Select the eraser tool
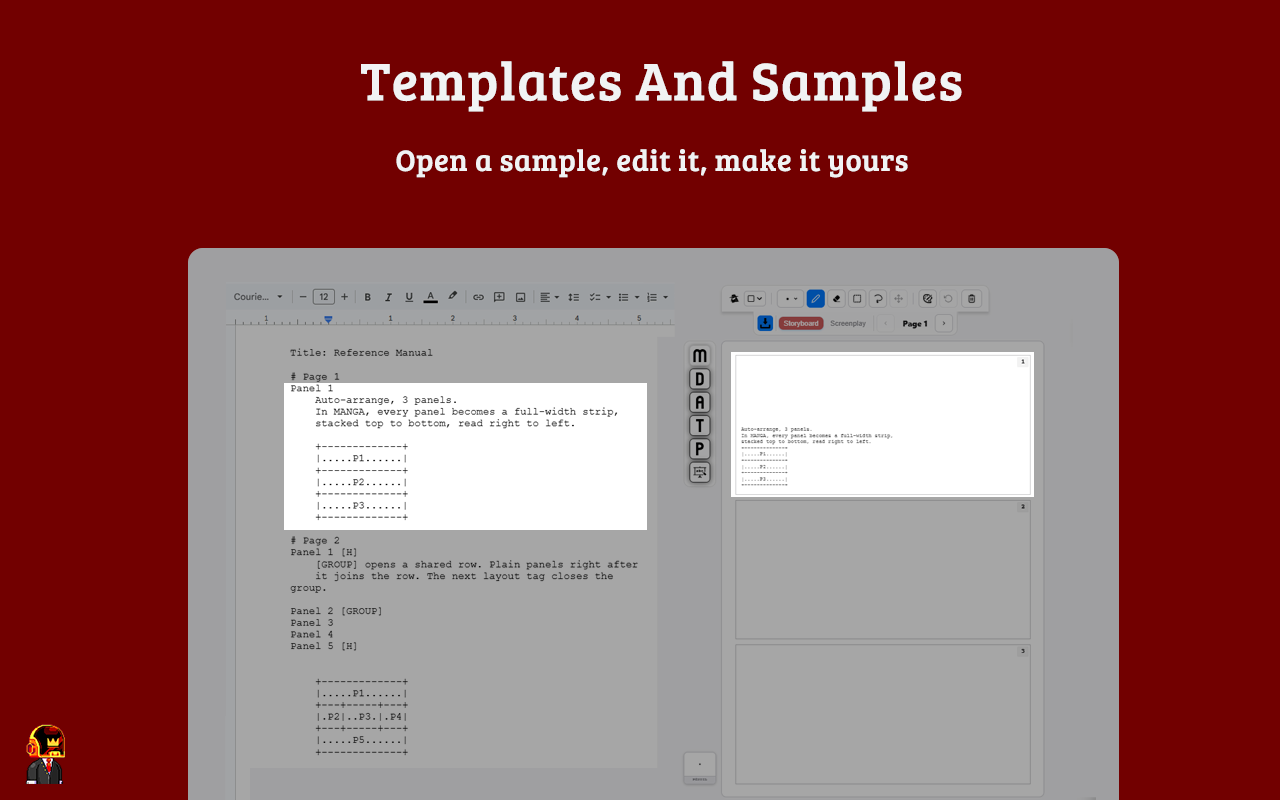 (x=836, y=298)
